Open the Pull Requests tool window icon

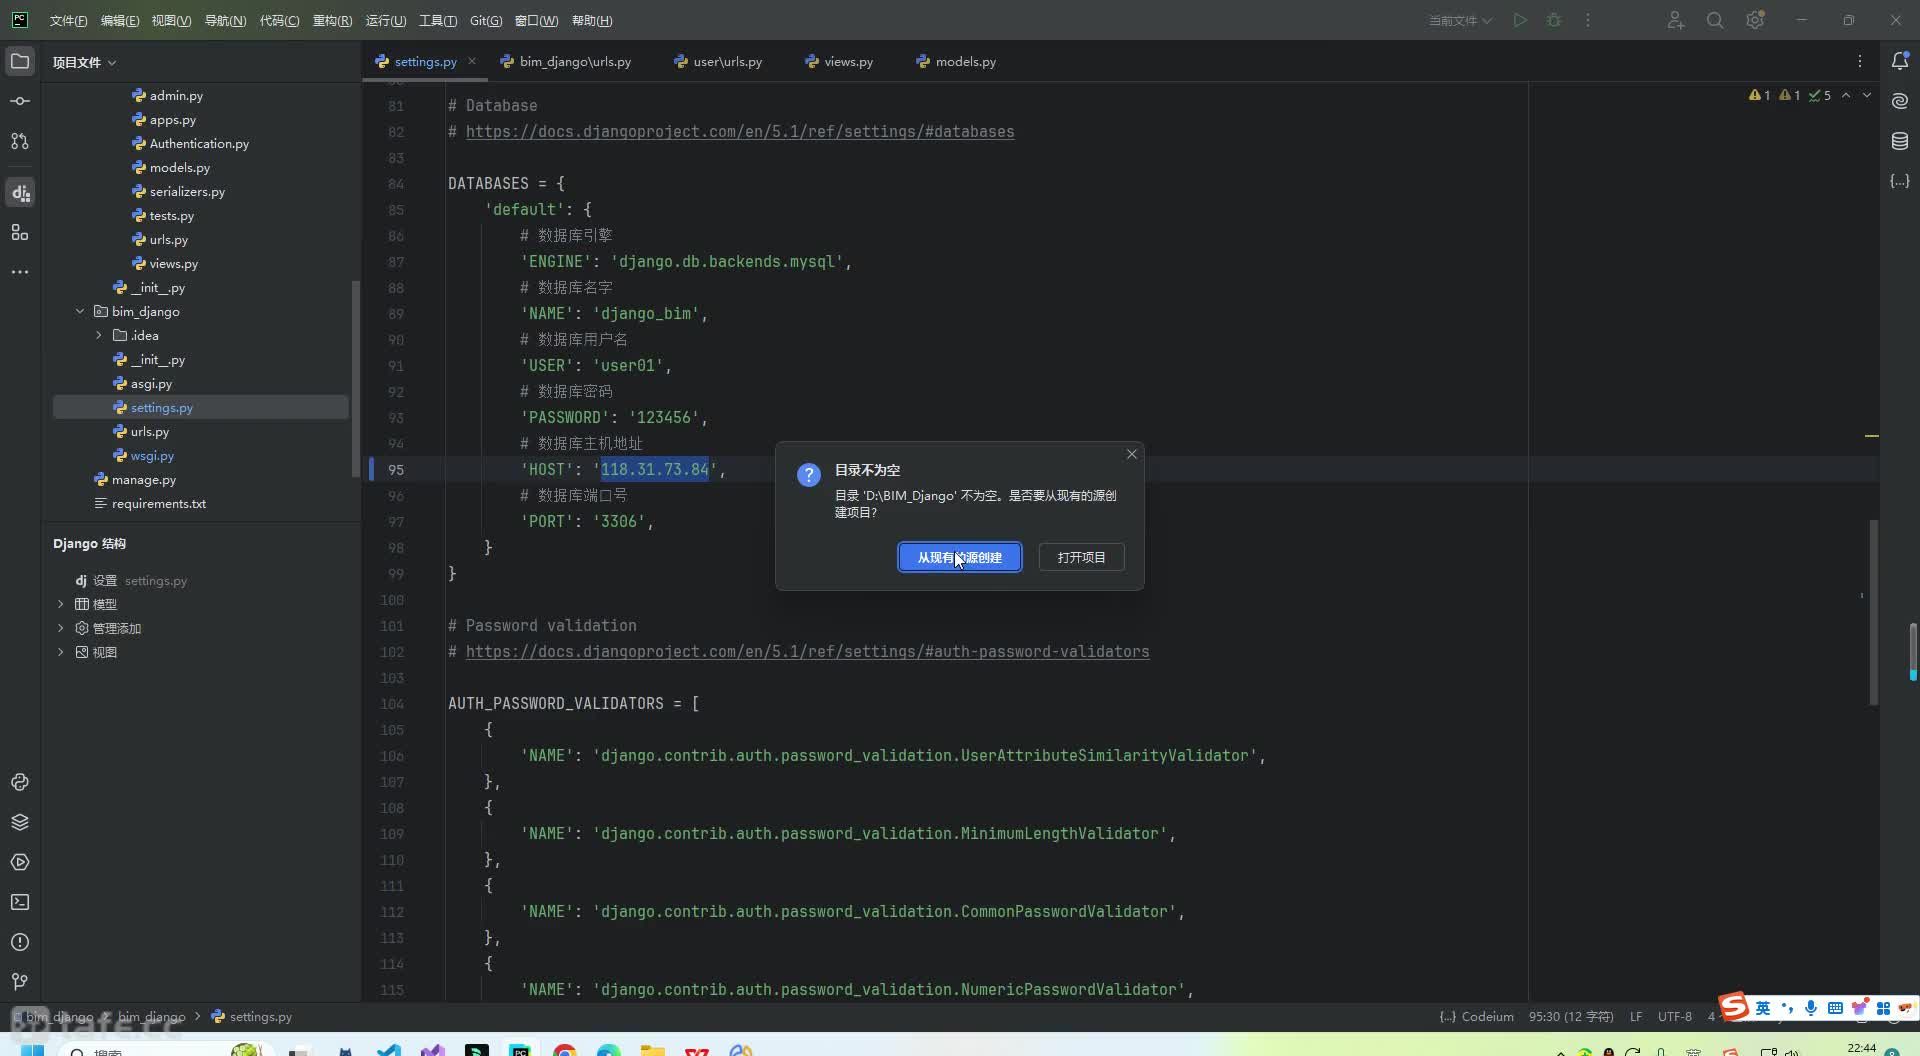pos(20,141)
